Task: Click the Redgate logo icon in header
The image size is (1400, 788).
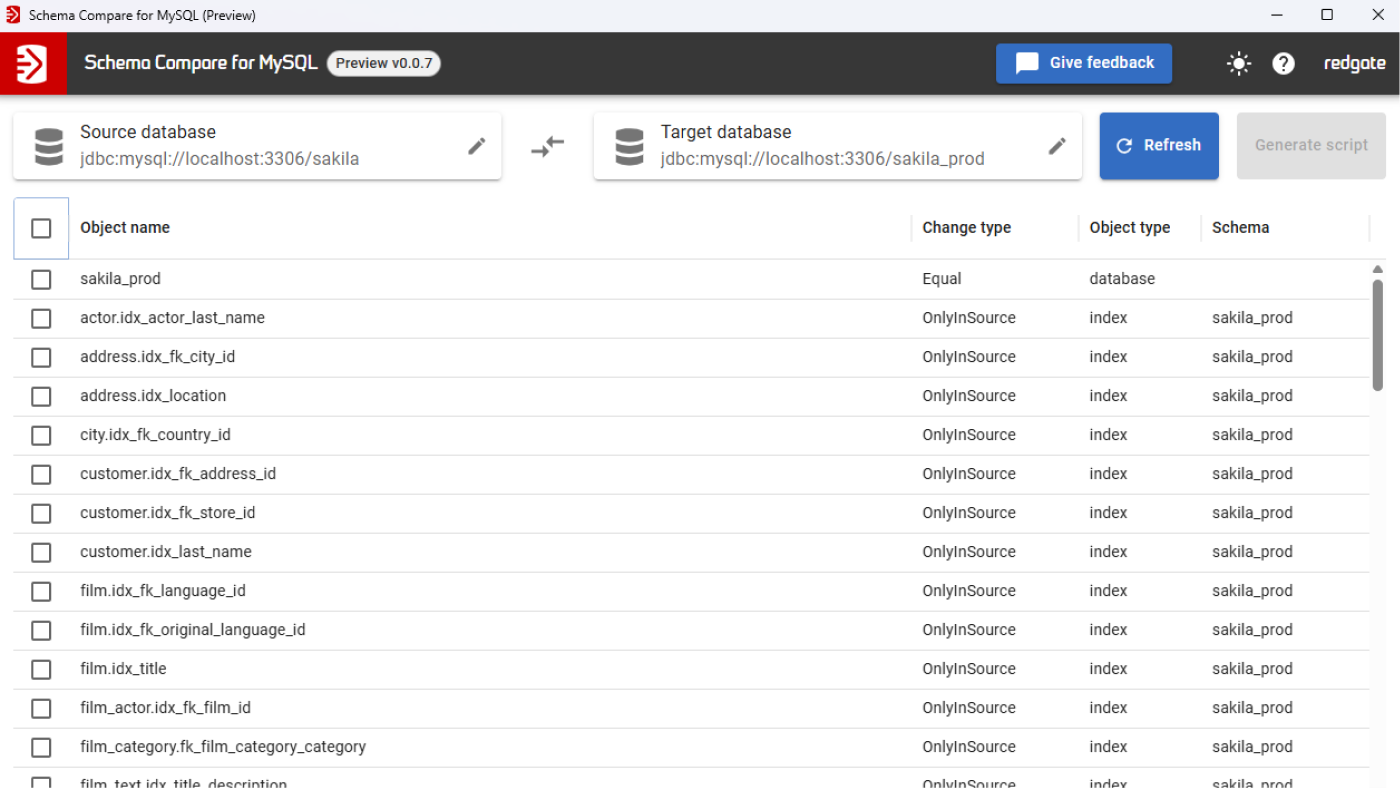Action: coord(33,63)
